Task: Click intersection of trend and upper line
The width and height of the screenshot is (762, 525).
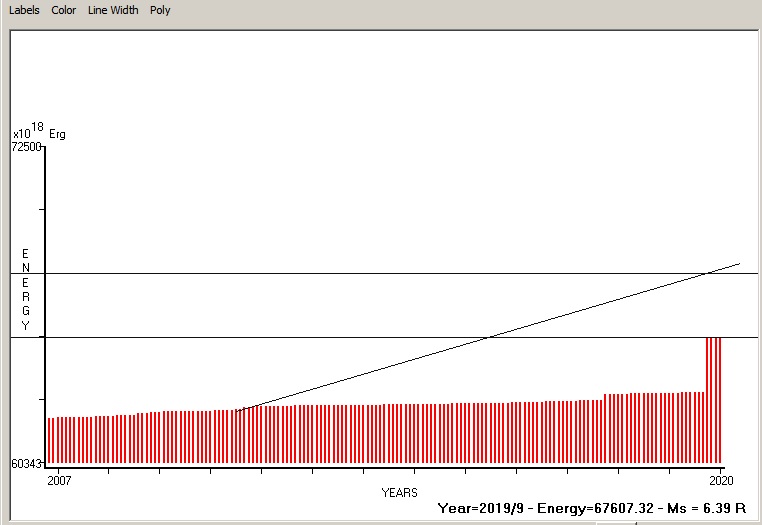Action: [x=707, y=273]
